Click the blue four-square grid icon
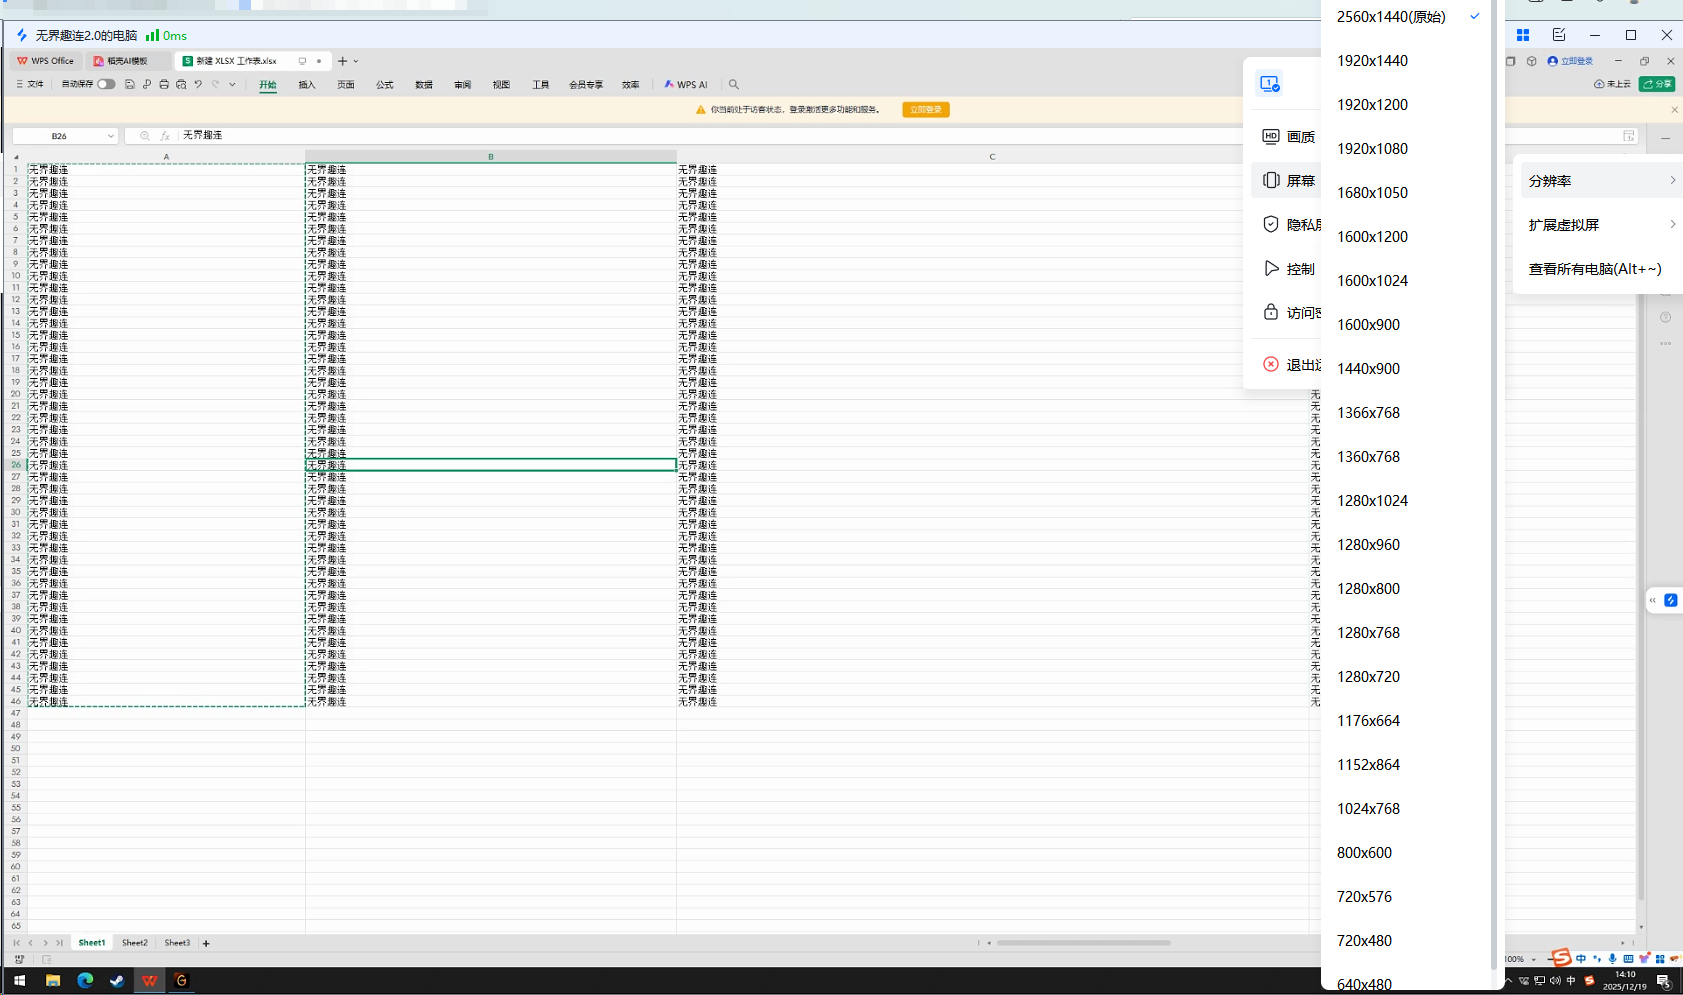 [1522, 35]
